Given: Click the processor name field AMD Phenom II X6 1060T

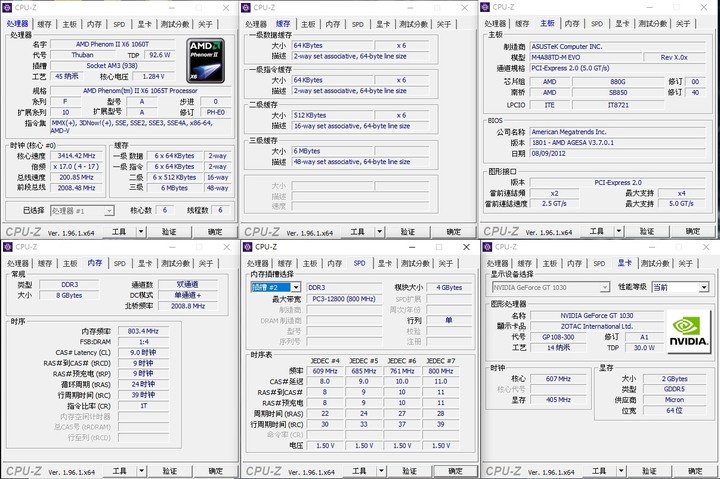Looking at the screenshot, I should (112, 44).
